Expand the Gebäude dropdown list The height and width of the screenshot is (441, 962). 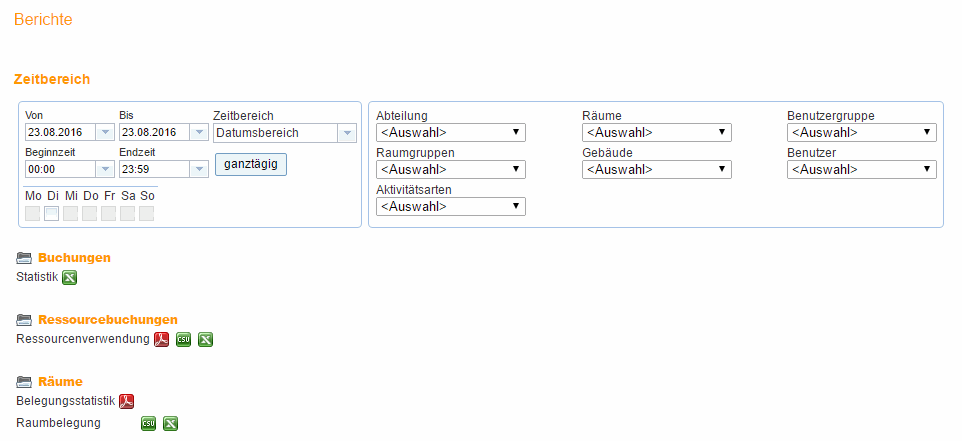click(x=657, y=169)
